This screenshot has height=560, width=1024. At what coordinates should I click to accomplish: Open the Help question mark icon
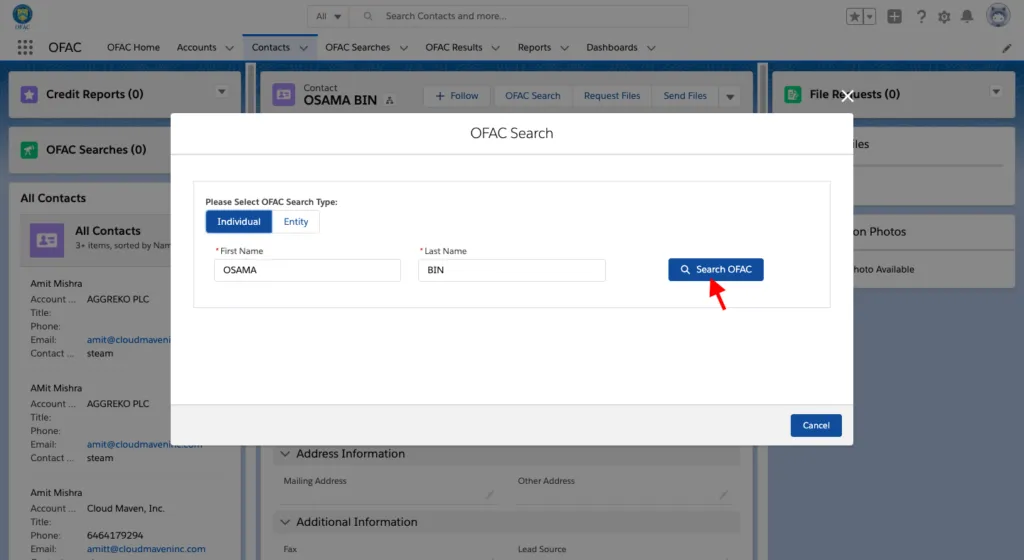(x=921, y=16)
